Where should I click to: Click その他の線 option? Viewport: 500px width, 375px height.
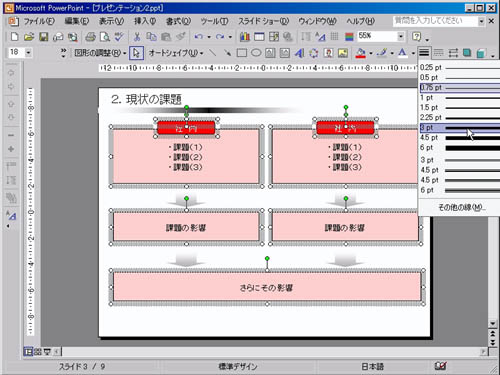point(462,207)
